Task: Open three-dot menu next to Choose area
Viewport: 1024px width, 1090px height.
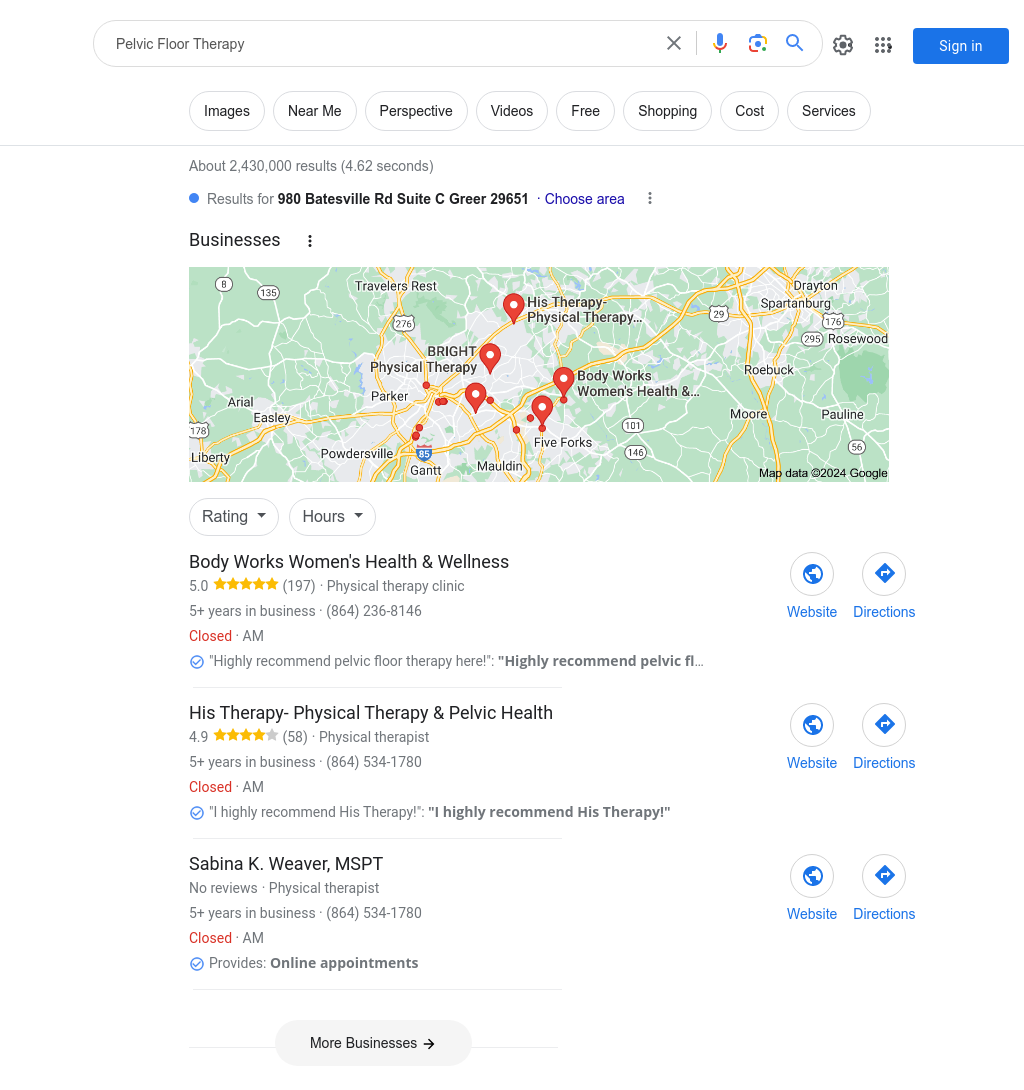Action: (x=650, y=199)
